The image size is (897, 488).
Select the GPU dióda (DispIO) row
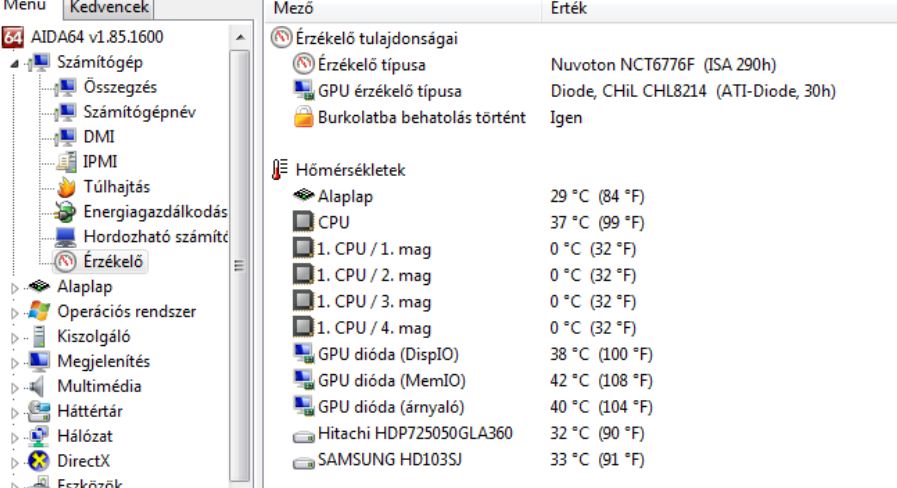(x=388, y=355)
